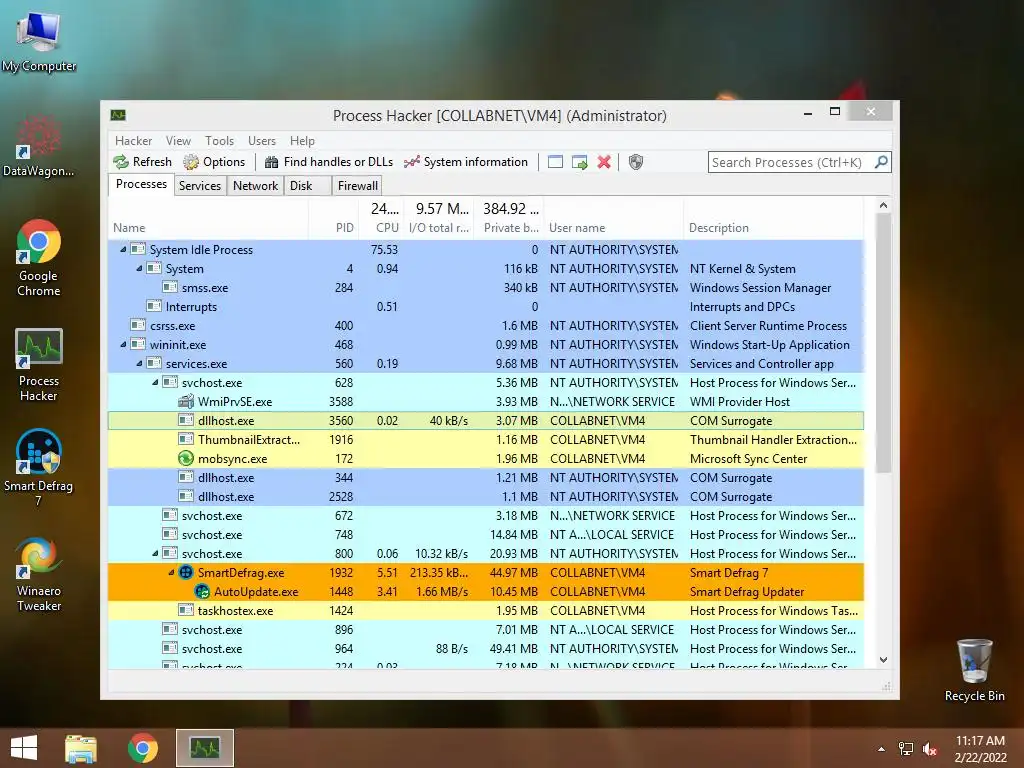Open Process Hacker desktop shortcut

click(39, 365)
